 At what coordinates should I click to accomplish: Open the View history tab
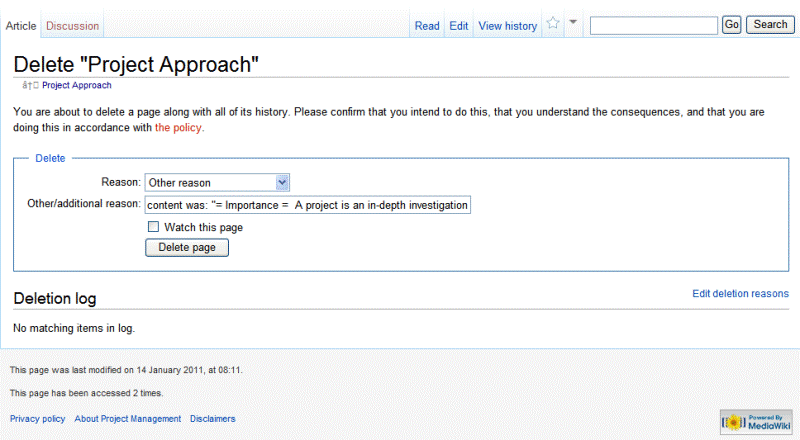click(508, 26)
